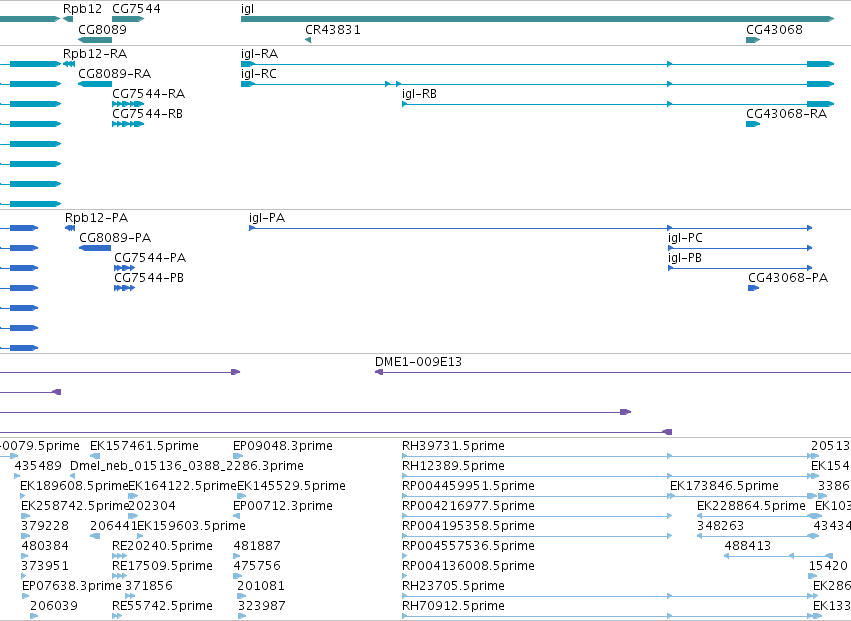Image resolution: width=851 pixels, height=621 pixels.
Task: Select the CG7544 gene label
Action: pos(136,9)
